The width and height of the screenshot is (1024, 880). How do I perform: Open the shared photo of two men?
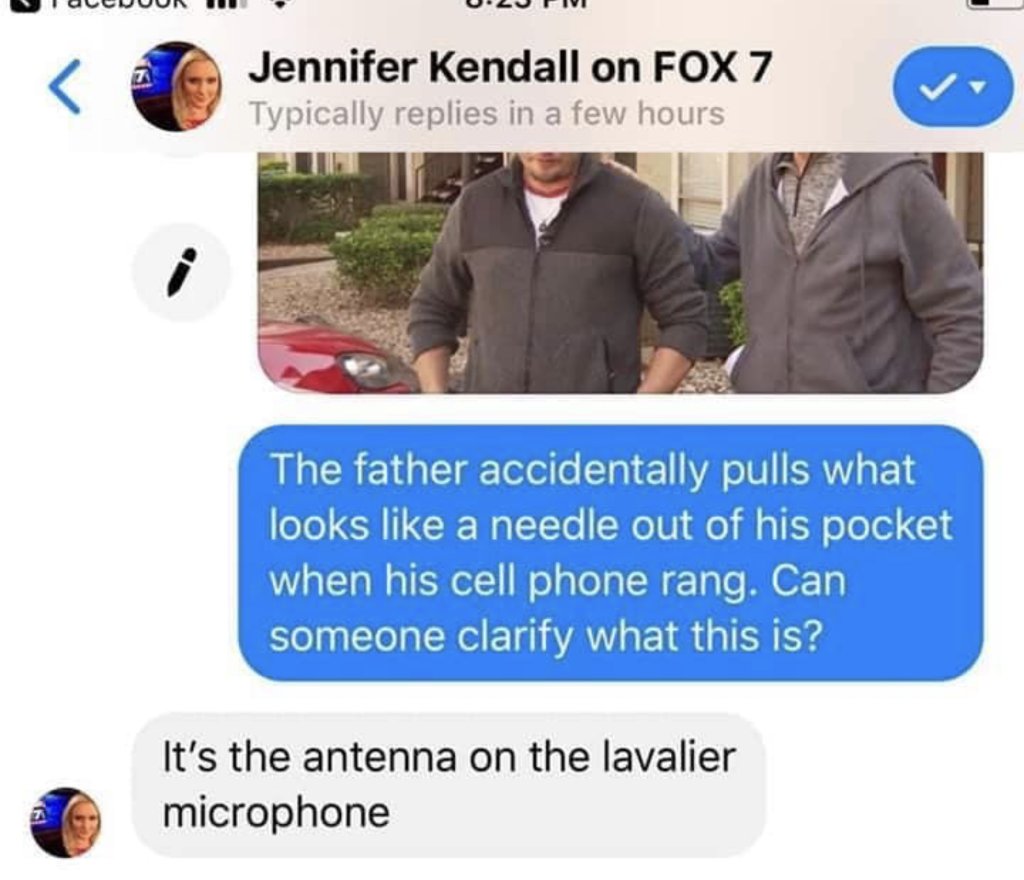coord(620,272)
